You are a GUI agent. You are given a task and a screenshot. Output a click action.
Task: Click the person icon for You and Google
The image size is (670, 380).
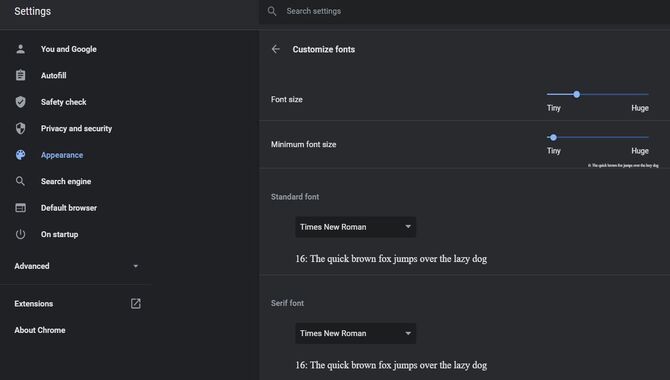(21, 49)
